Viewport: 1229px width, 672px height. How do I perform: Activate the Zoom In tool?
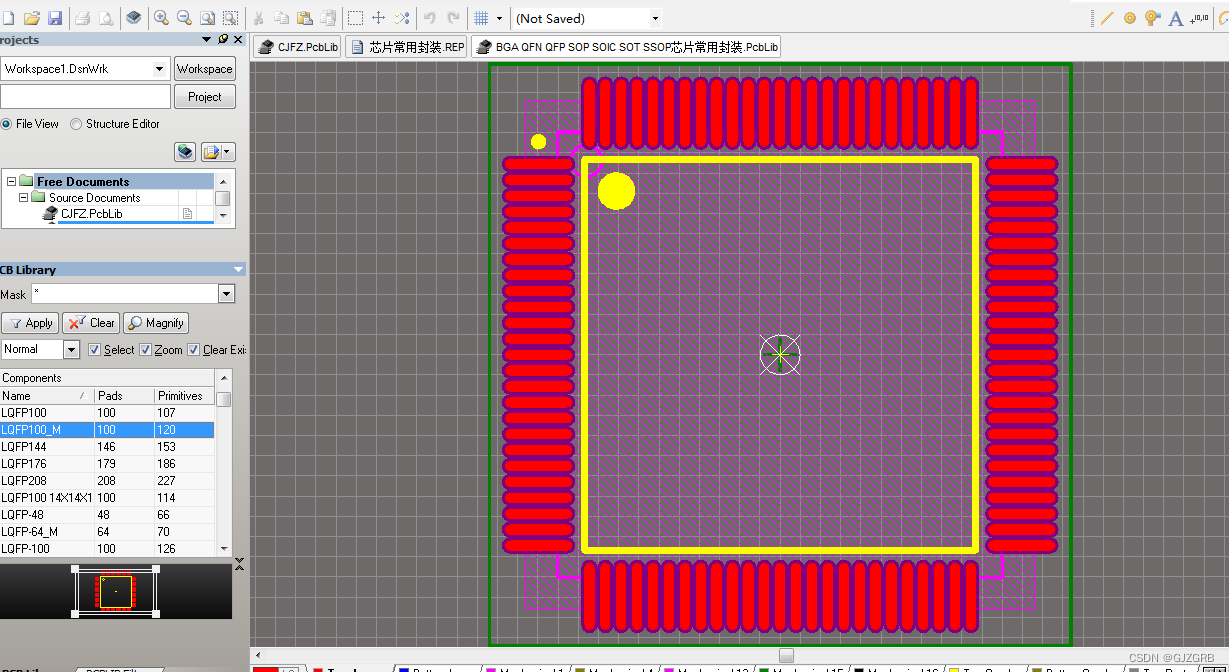click(161, 17)
